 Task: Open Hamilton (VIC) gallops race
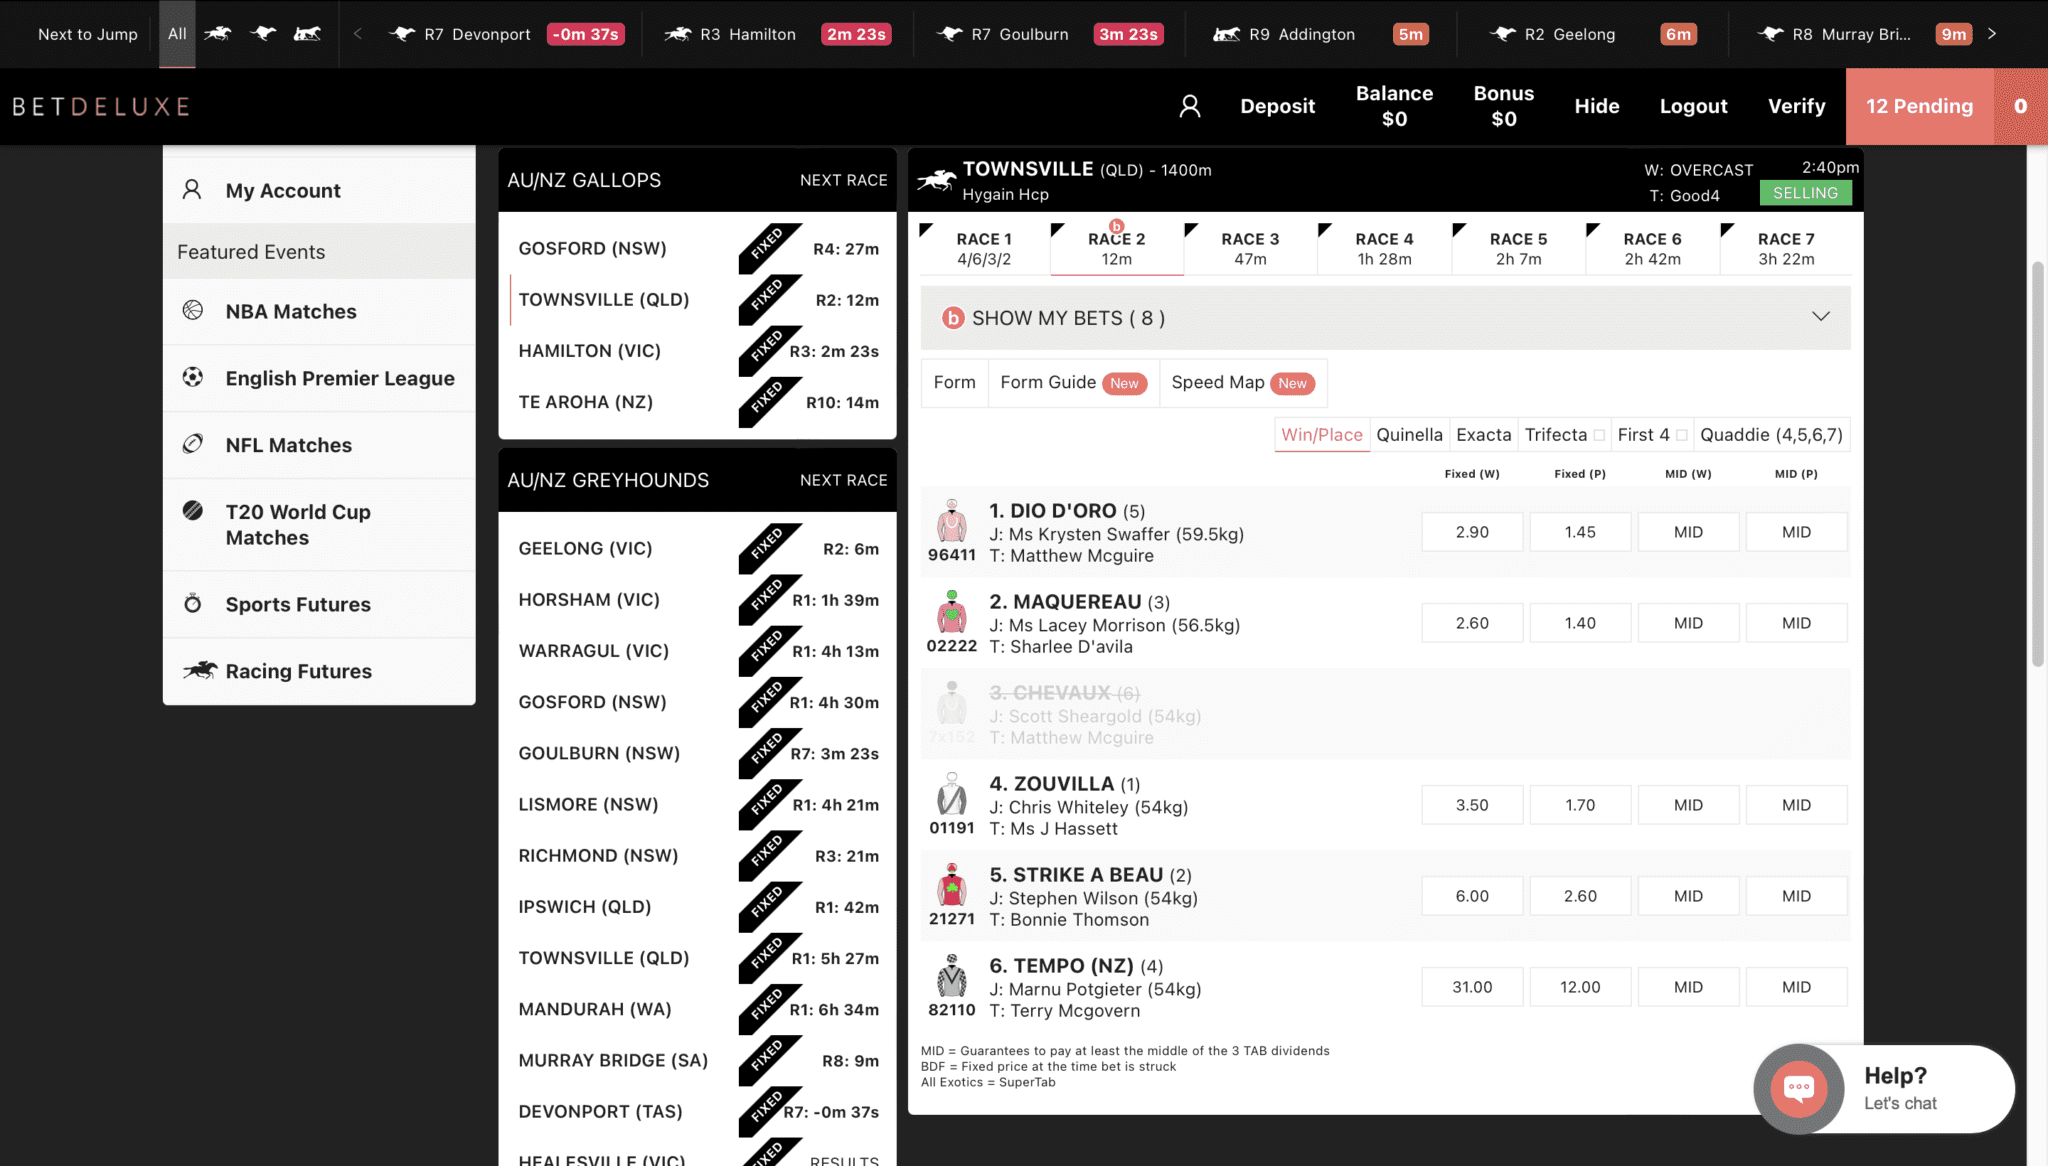click(697, 351)
